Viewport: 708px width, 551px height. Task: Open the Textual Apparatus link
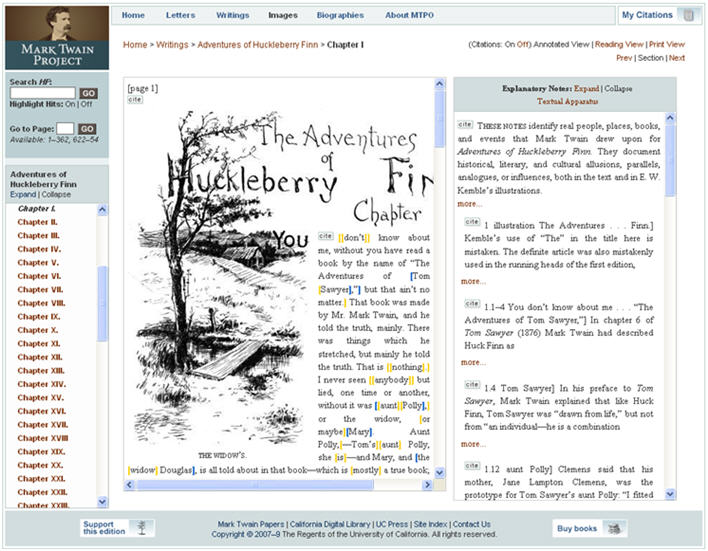(x=568, y=101)
